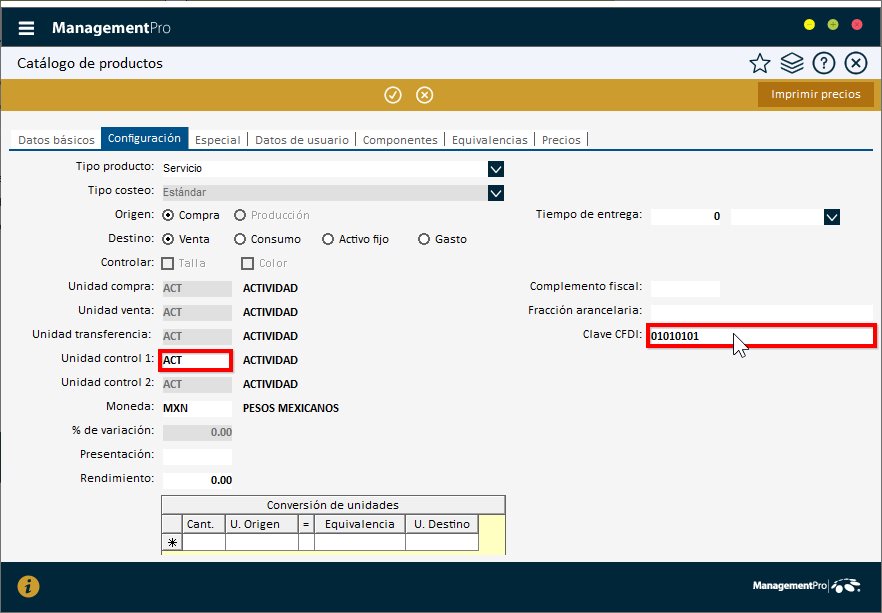Close Catálogo de productos with circled X
This screenshot has height=613, width=882.
856,63
